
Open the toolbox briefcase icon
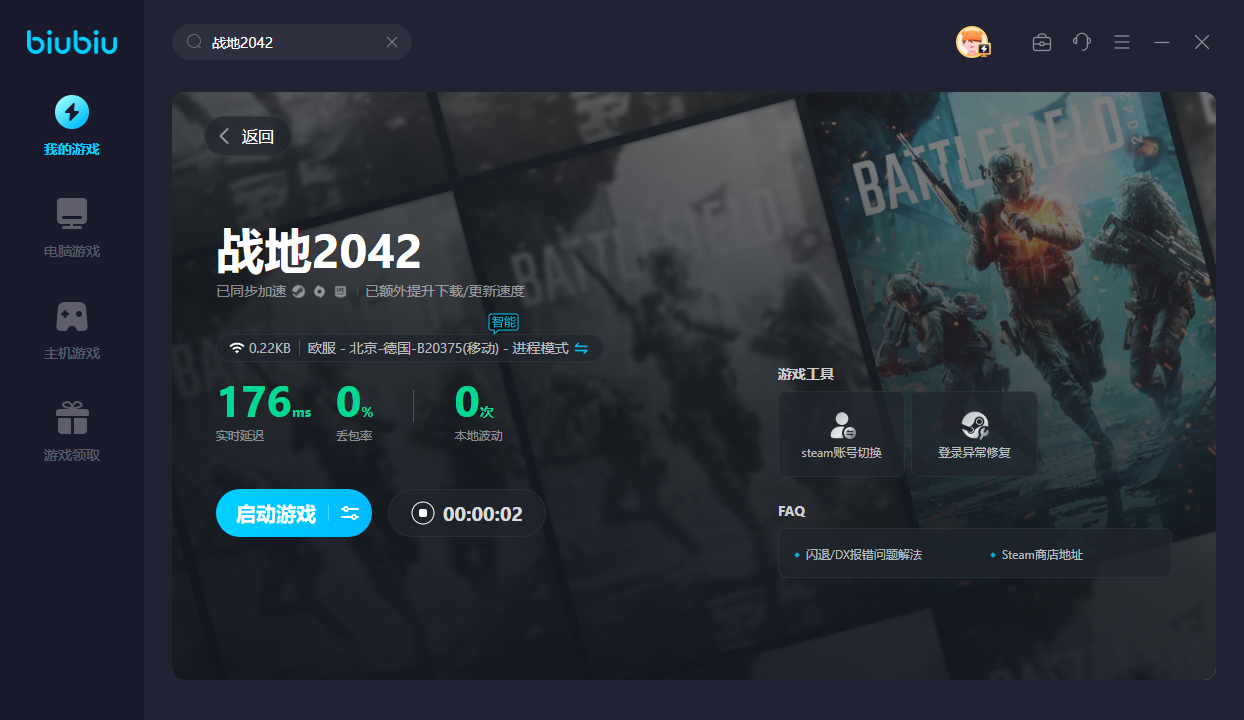point(1042,42)
